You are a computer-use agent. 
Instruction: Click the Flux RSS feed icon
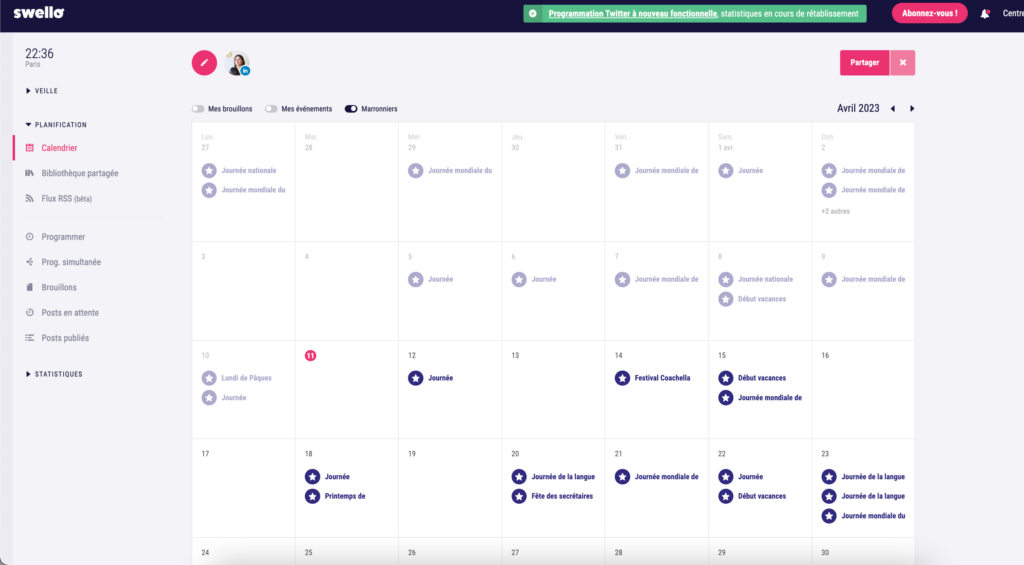coord(30,198)
